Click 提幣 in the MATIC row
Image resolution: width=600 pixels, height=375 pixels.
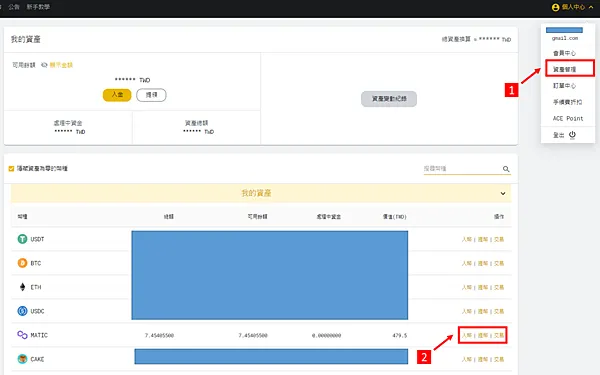coord(483,335)
